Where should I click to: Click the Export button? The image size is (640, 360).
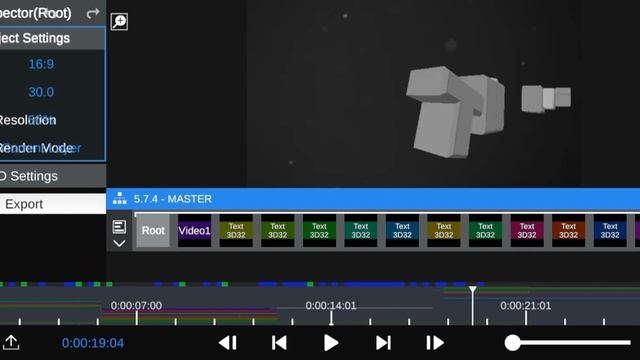pos(53,204)
